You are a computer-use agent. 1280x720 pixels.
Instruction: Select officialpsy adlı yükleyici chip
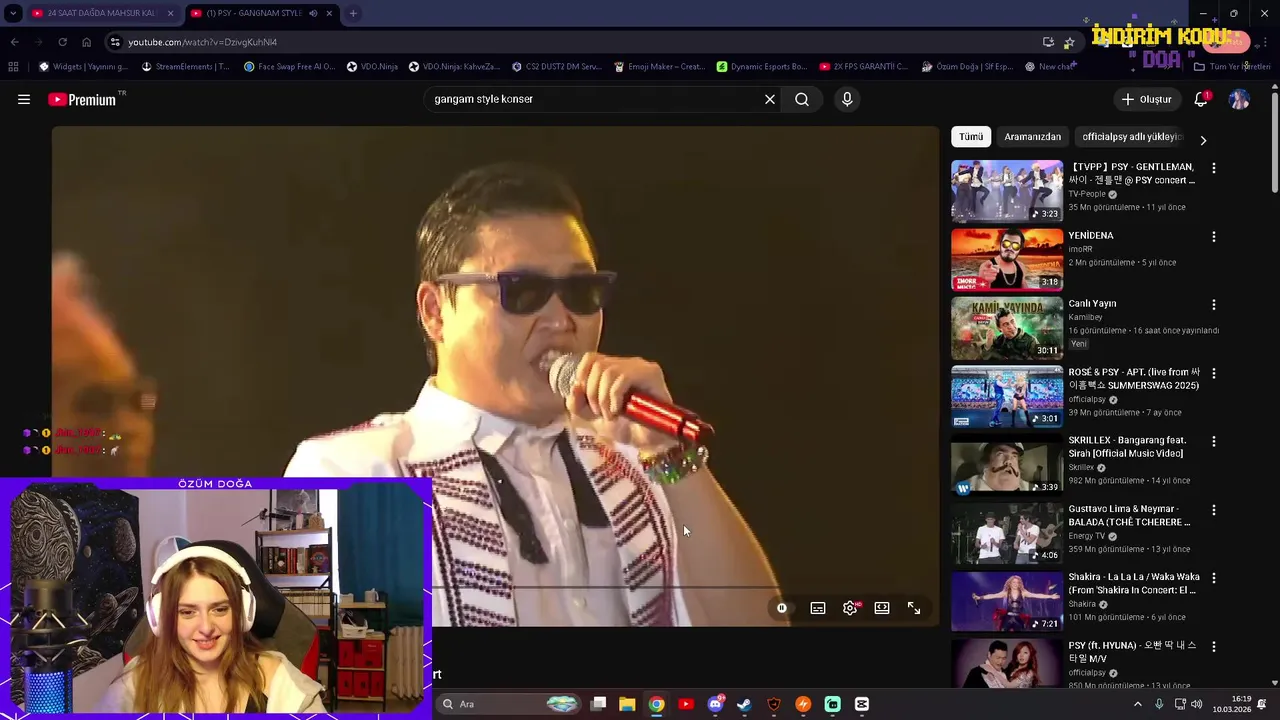click(x=1132, y=137)
